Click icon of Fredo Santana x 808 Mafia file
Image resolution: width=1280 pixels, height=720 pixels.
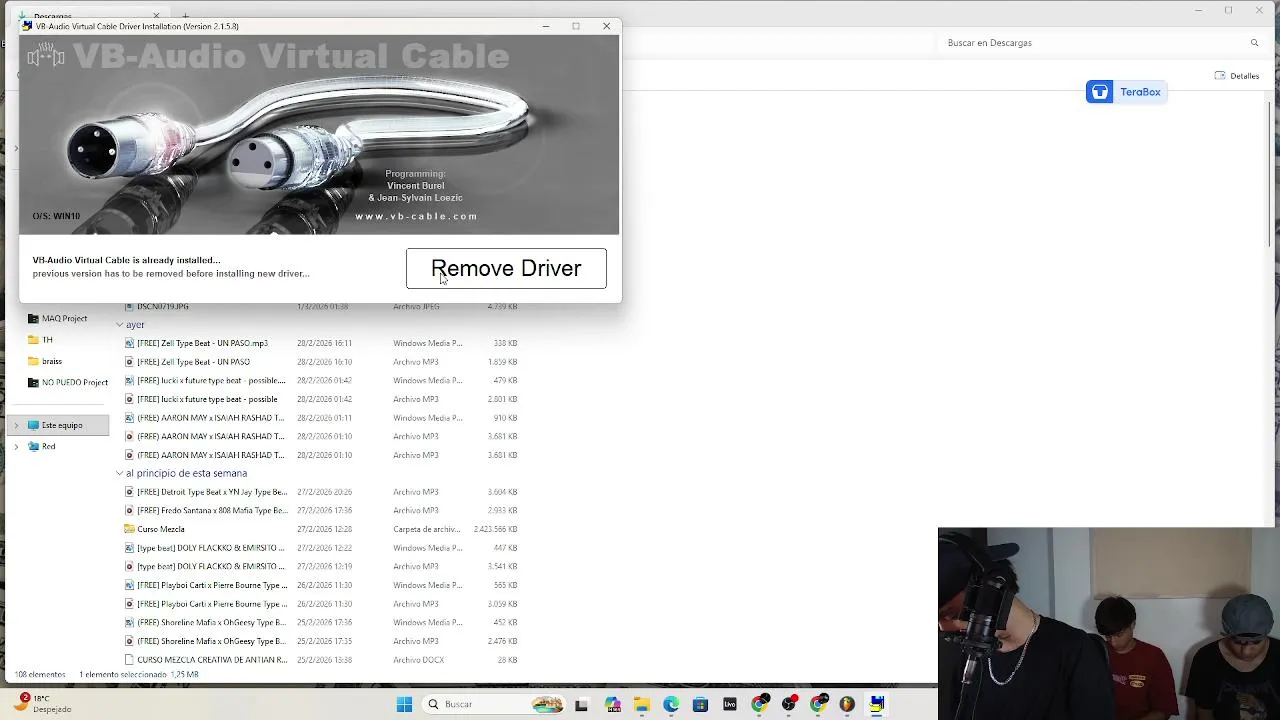(x=129, y=511)
